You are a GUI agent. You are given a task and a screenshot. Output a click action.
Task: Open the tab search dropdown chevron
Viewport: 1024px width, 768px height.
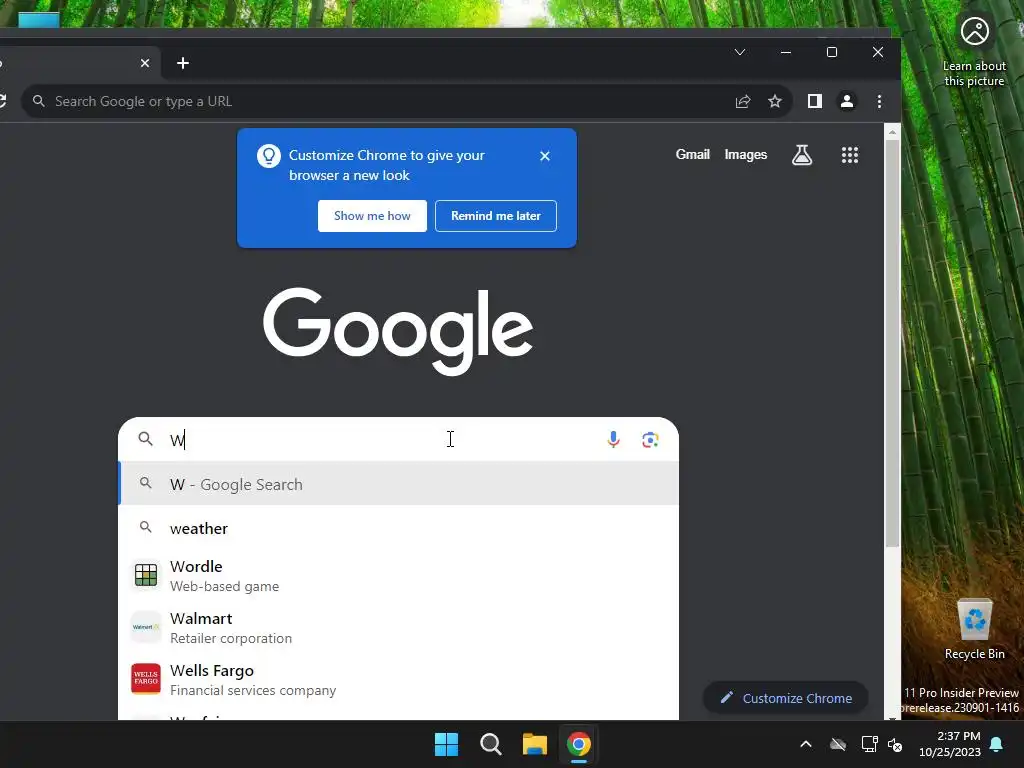pos(740,52)
